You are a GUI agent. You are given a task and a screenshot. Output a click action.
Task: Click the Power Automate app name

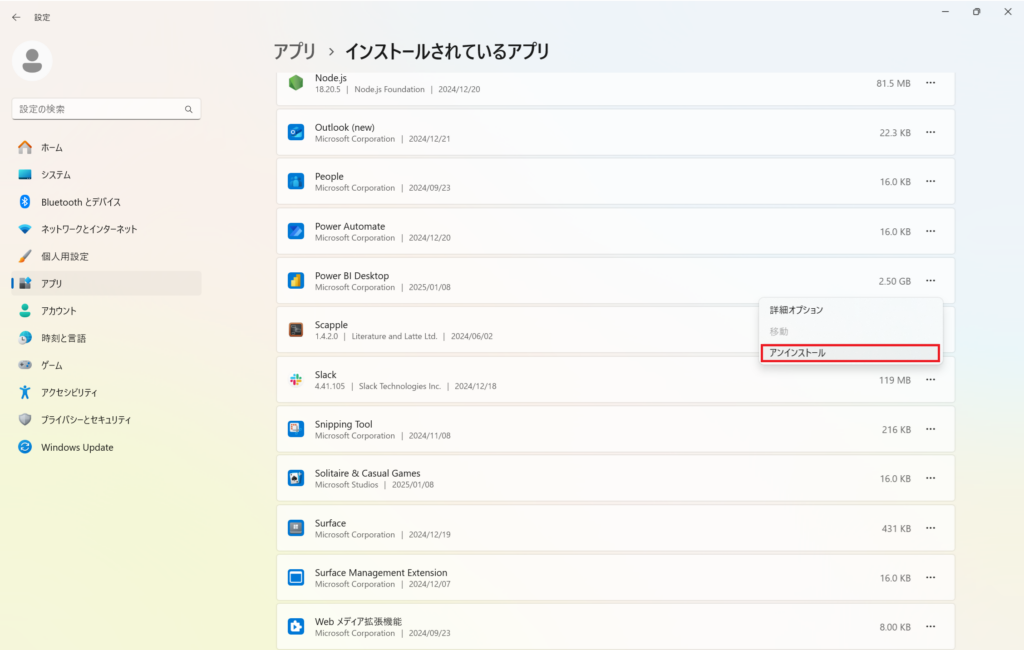pyautogui.click(x=350, y=226)
